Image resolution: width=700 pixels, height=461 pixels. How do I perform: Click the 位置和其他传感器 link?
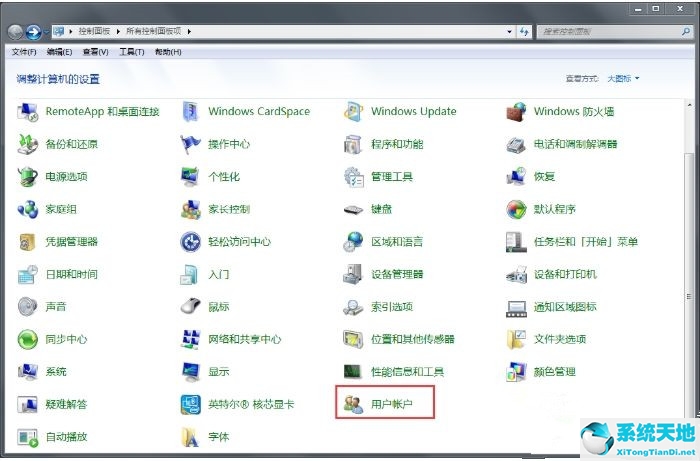pos(412,340)
